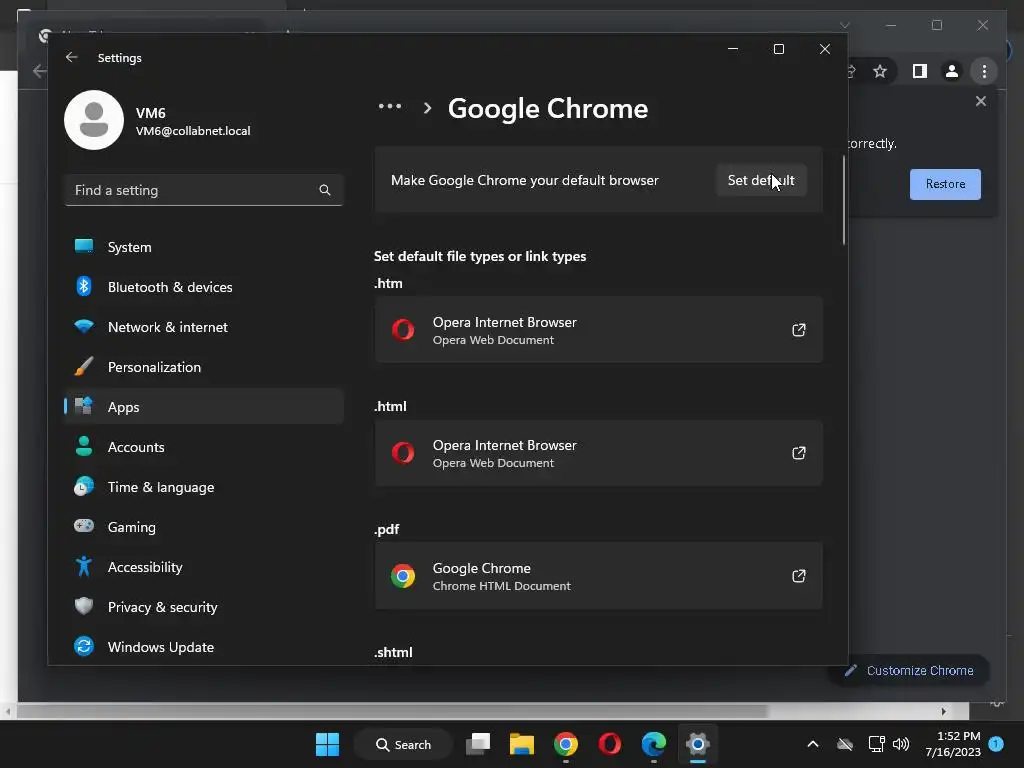Click the taskbar Search box
The image size is (1024, 768).
pos(404,744)
